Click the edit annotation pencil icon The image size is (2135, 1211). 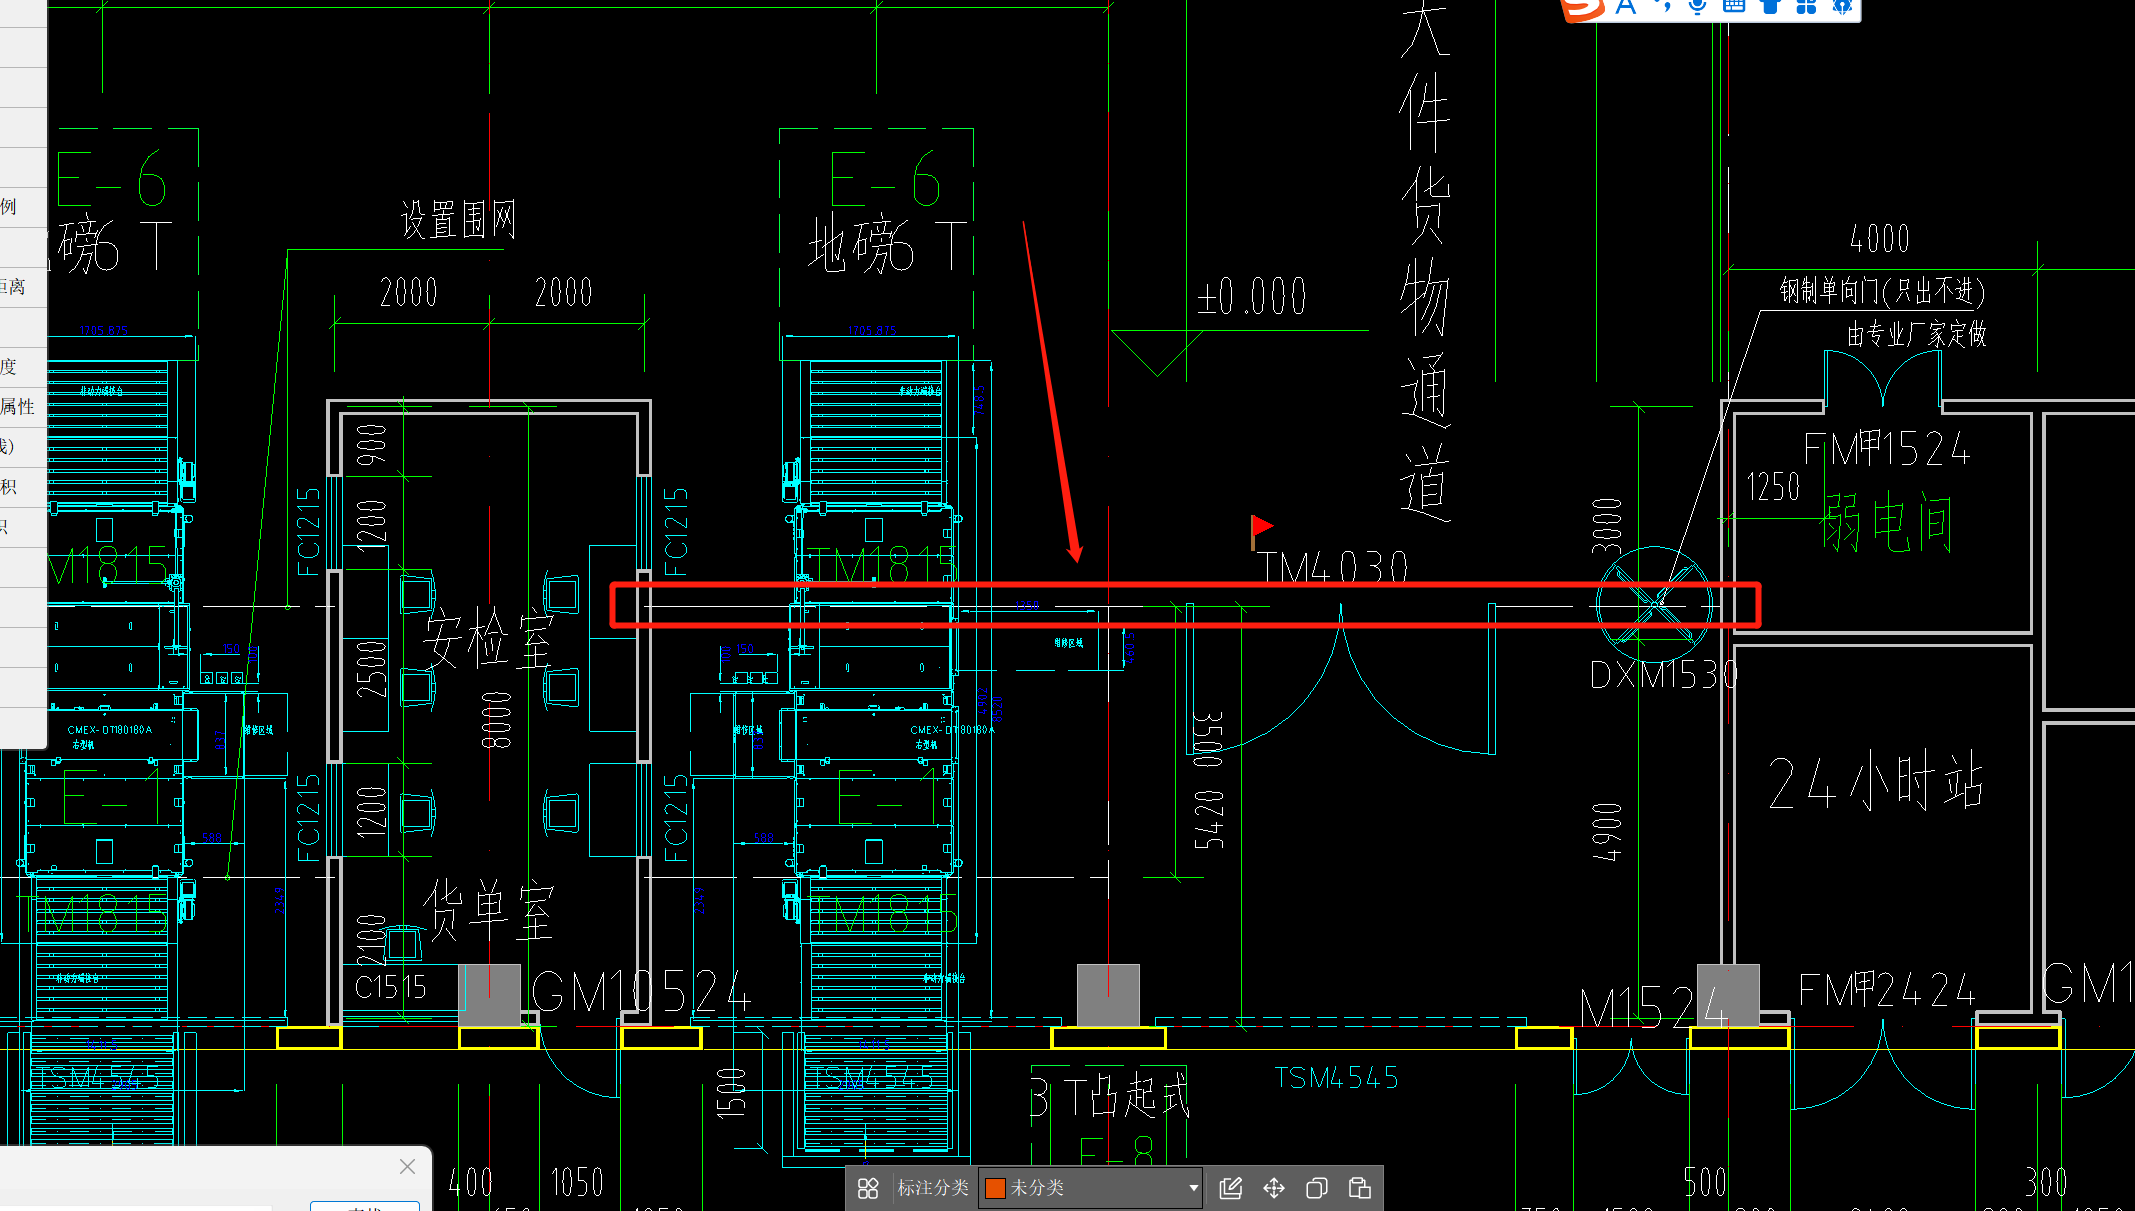click(1231, 1188)
